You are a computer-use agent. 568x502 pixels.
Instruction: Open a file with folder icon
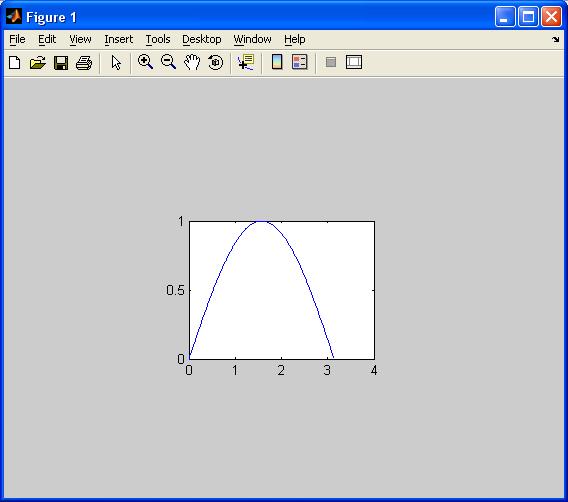[38, 62]
